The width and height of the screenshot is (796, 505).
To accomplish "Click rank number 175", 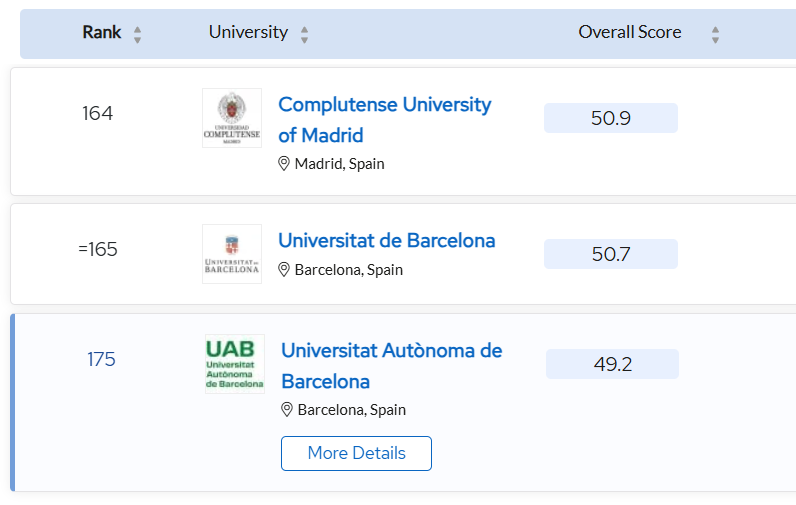I will tap(101, 359).
